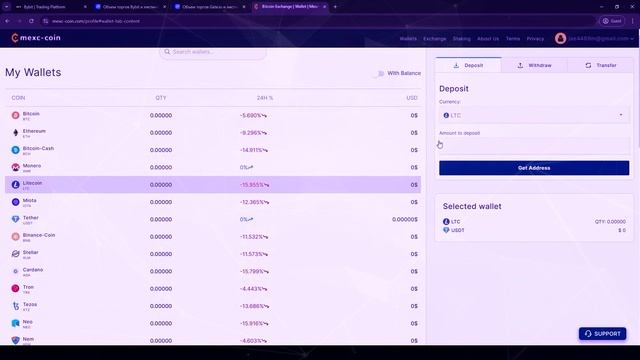Click Tron's 24h change value
This screenshot has width=640, height=360.
(253, 289)
